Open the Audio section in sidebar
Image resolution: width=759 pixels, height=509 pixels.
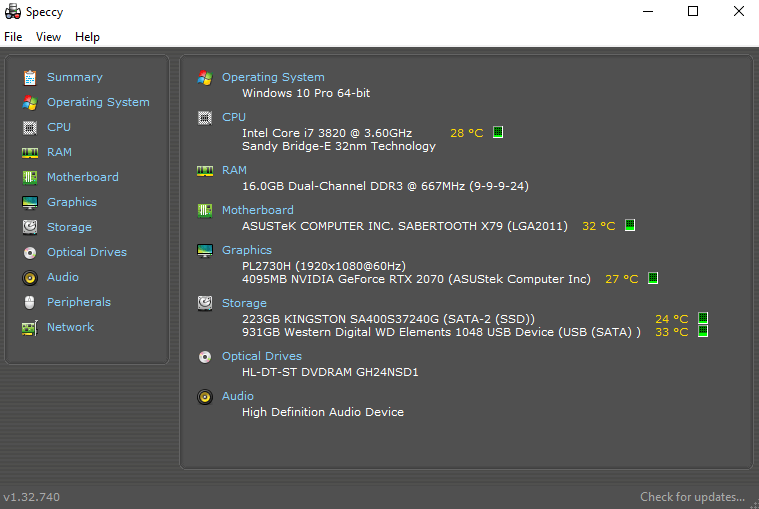point(62,277)
